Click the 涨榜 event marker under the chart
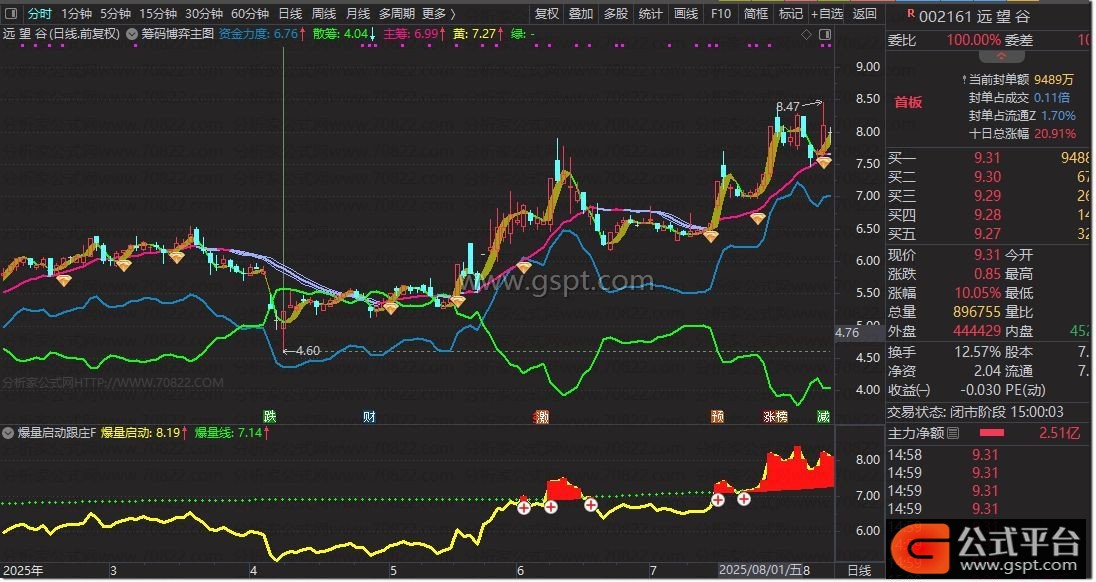The image size is (1096, 582). (x=775, y=416)
